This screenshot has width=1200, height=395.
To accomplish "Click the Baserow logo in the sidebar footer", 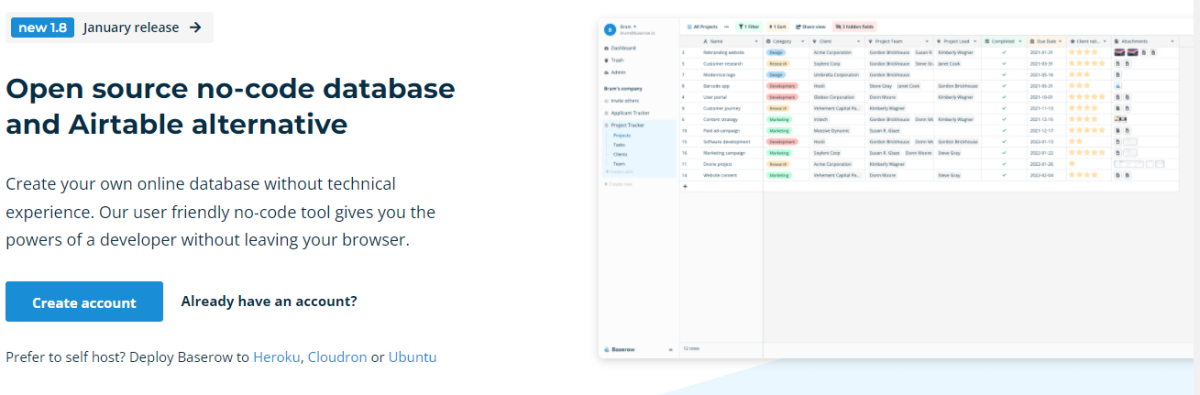I will 620,349.
